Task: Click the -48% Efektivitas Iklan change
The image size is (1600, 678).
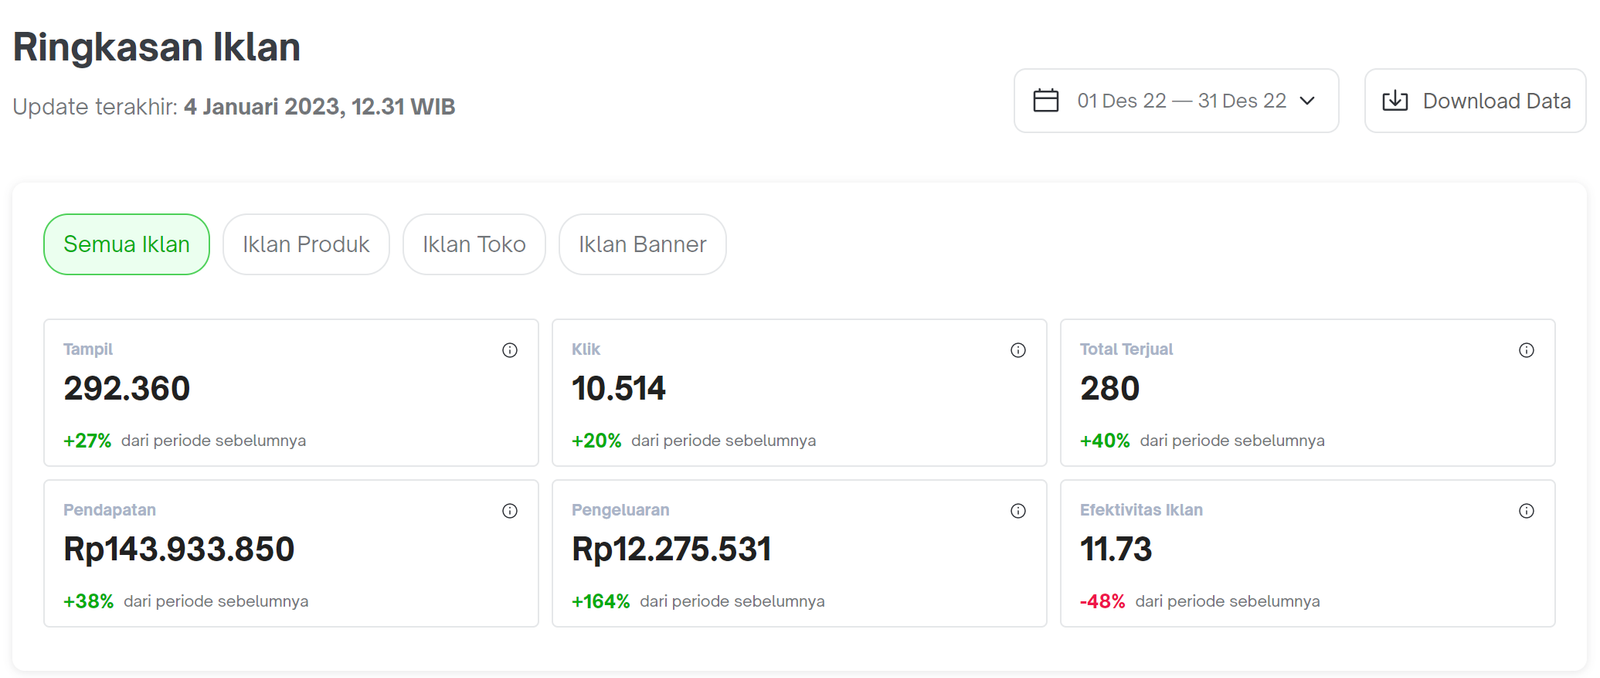Action: tap(1102, 601)
